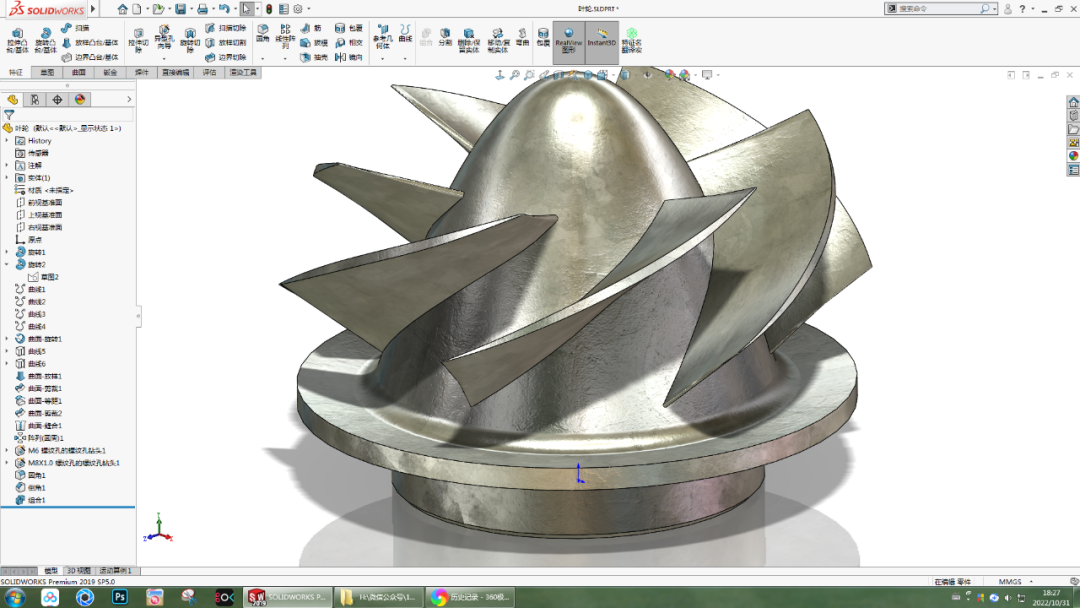Select the 弯曲 (Flex) tool
The image size is (1080, 608).
click(x=522, y=34)
